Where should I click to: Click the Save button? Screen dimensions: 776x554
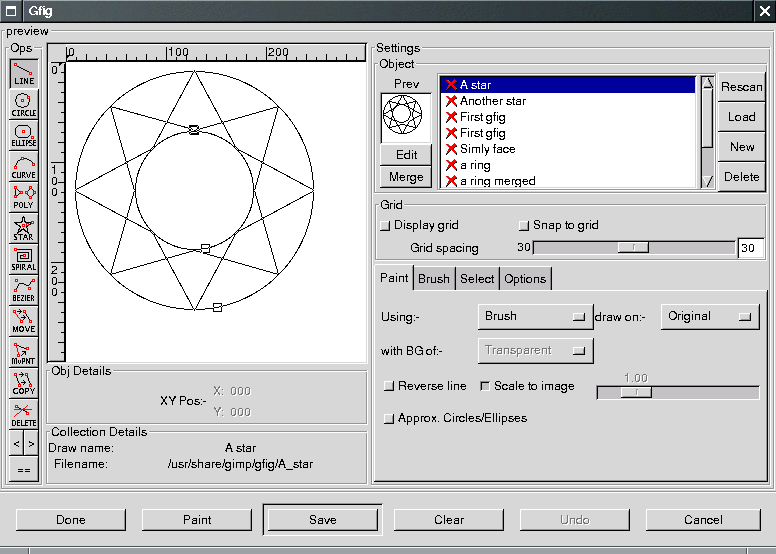point(322,520)
